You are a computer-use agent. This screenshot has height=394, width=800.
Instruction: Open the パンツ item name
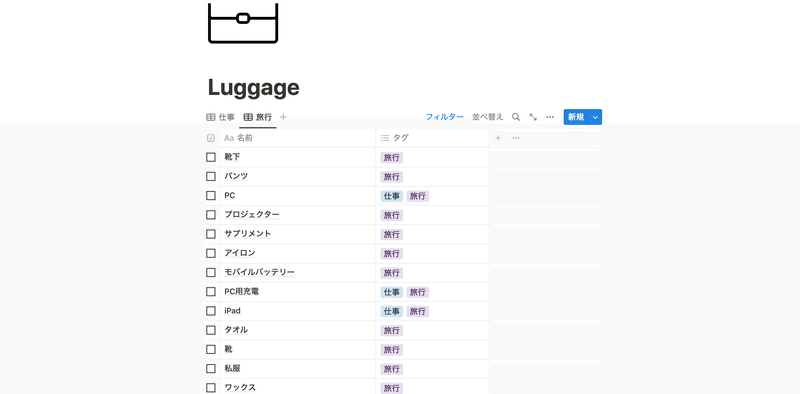[236, 176]
